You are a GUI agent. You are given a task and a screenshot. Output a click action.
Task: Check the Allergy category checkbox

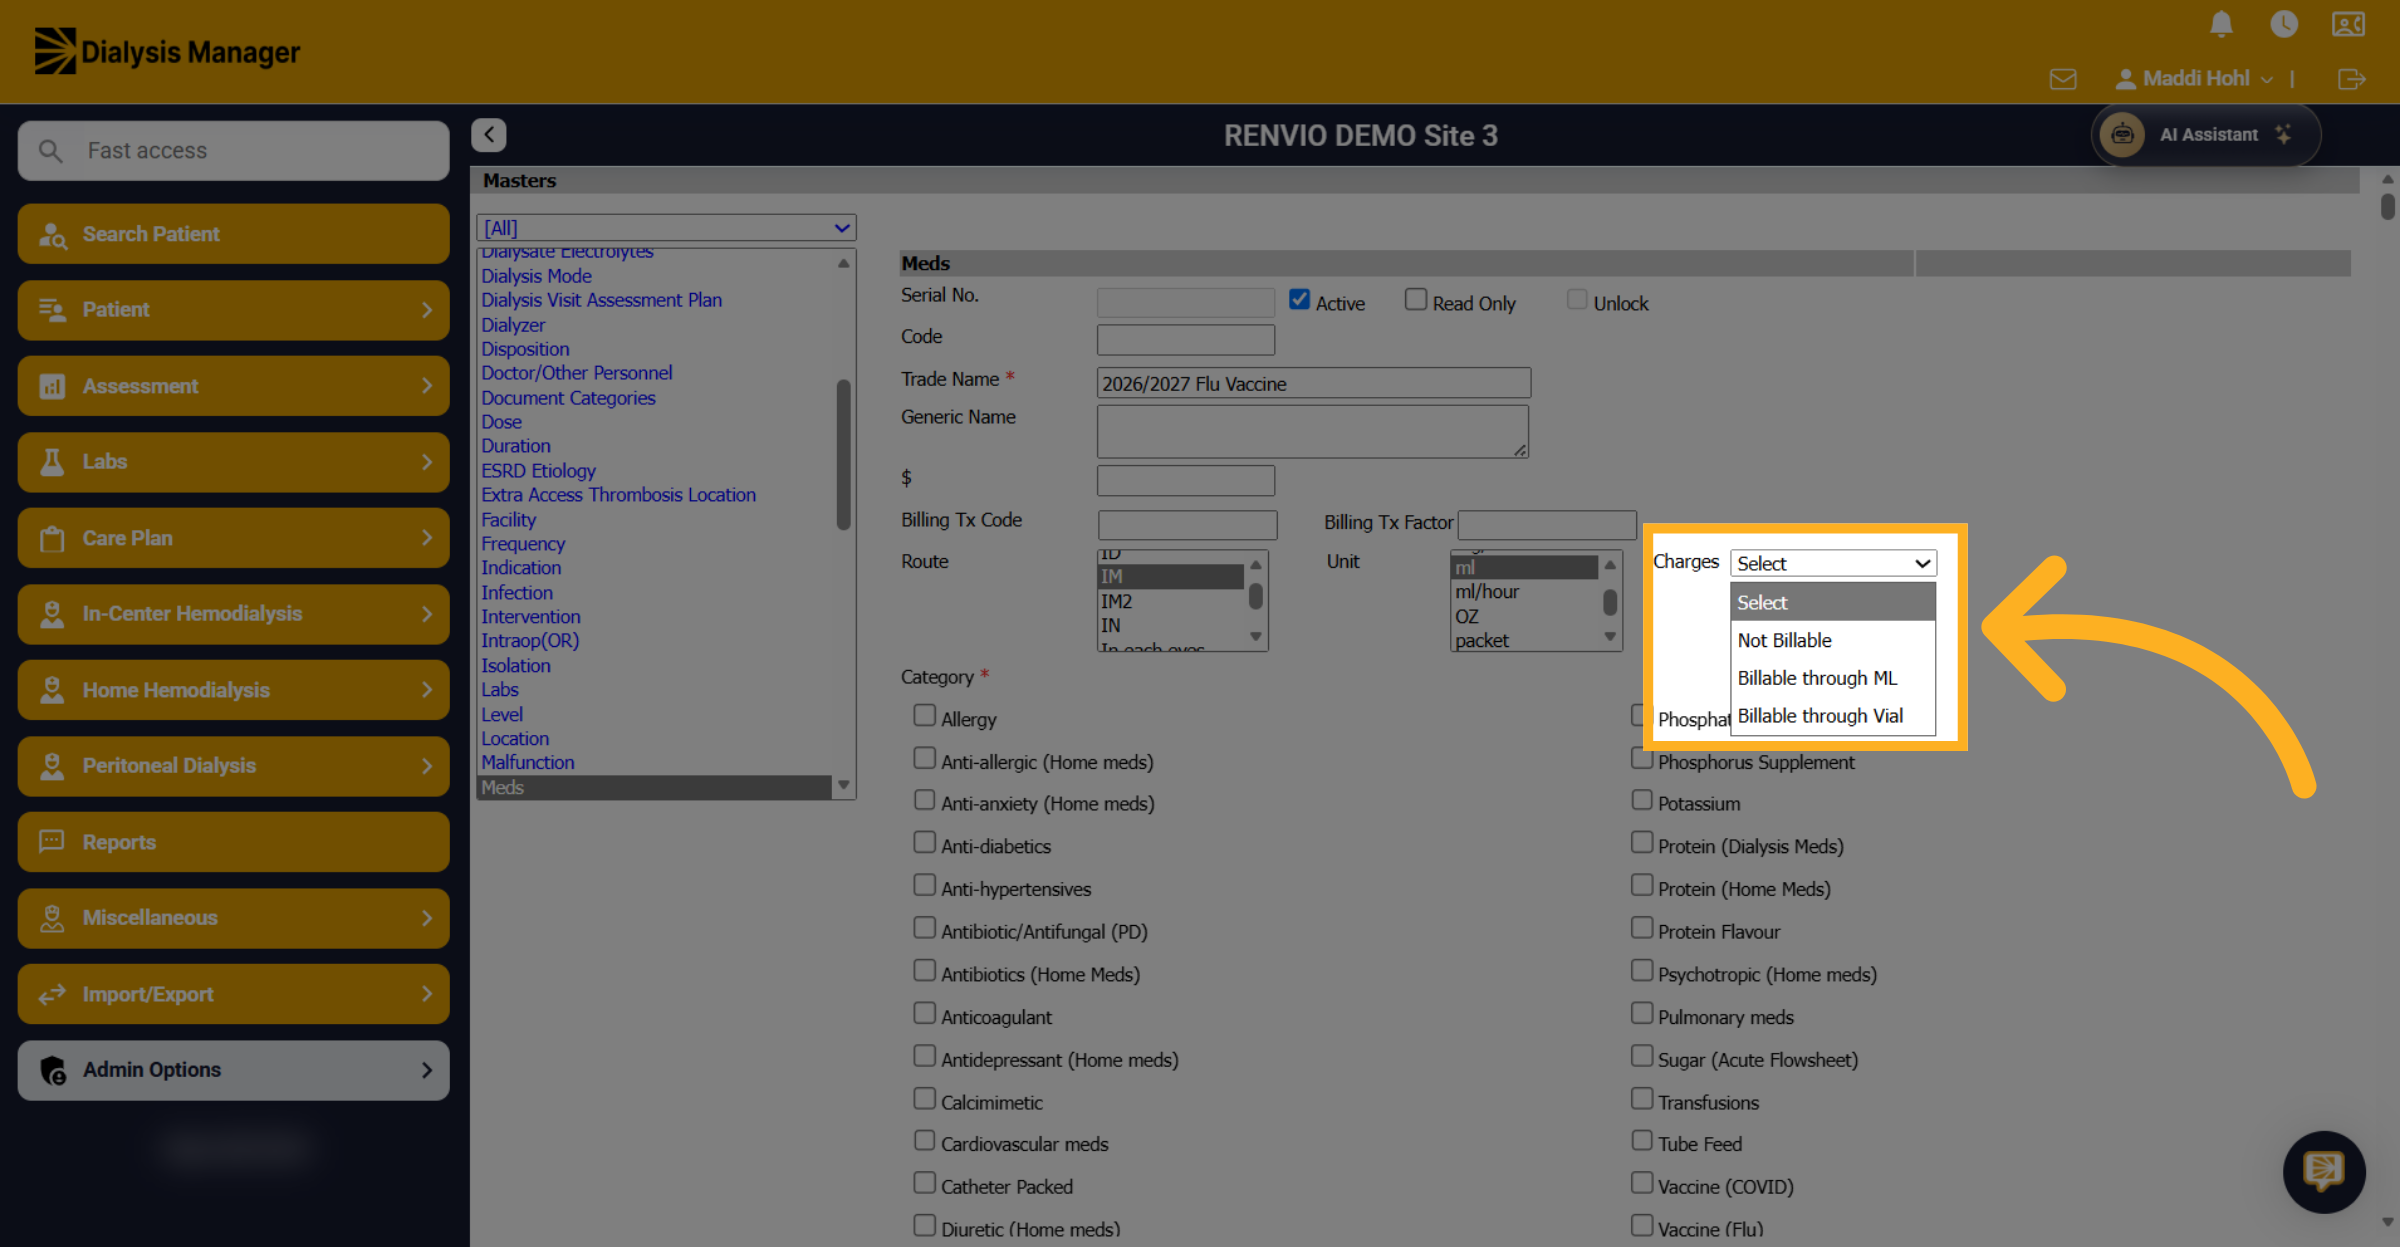pyautogui.click(x=924, y=716)
